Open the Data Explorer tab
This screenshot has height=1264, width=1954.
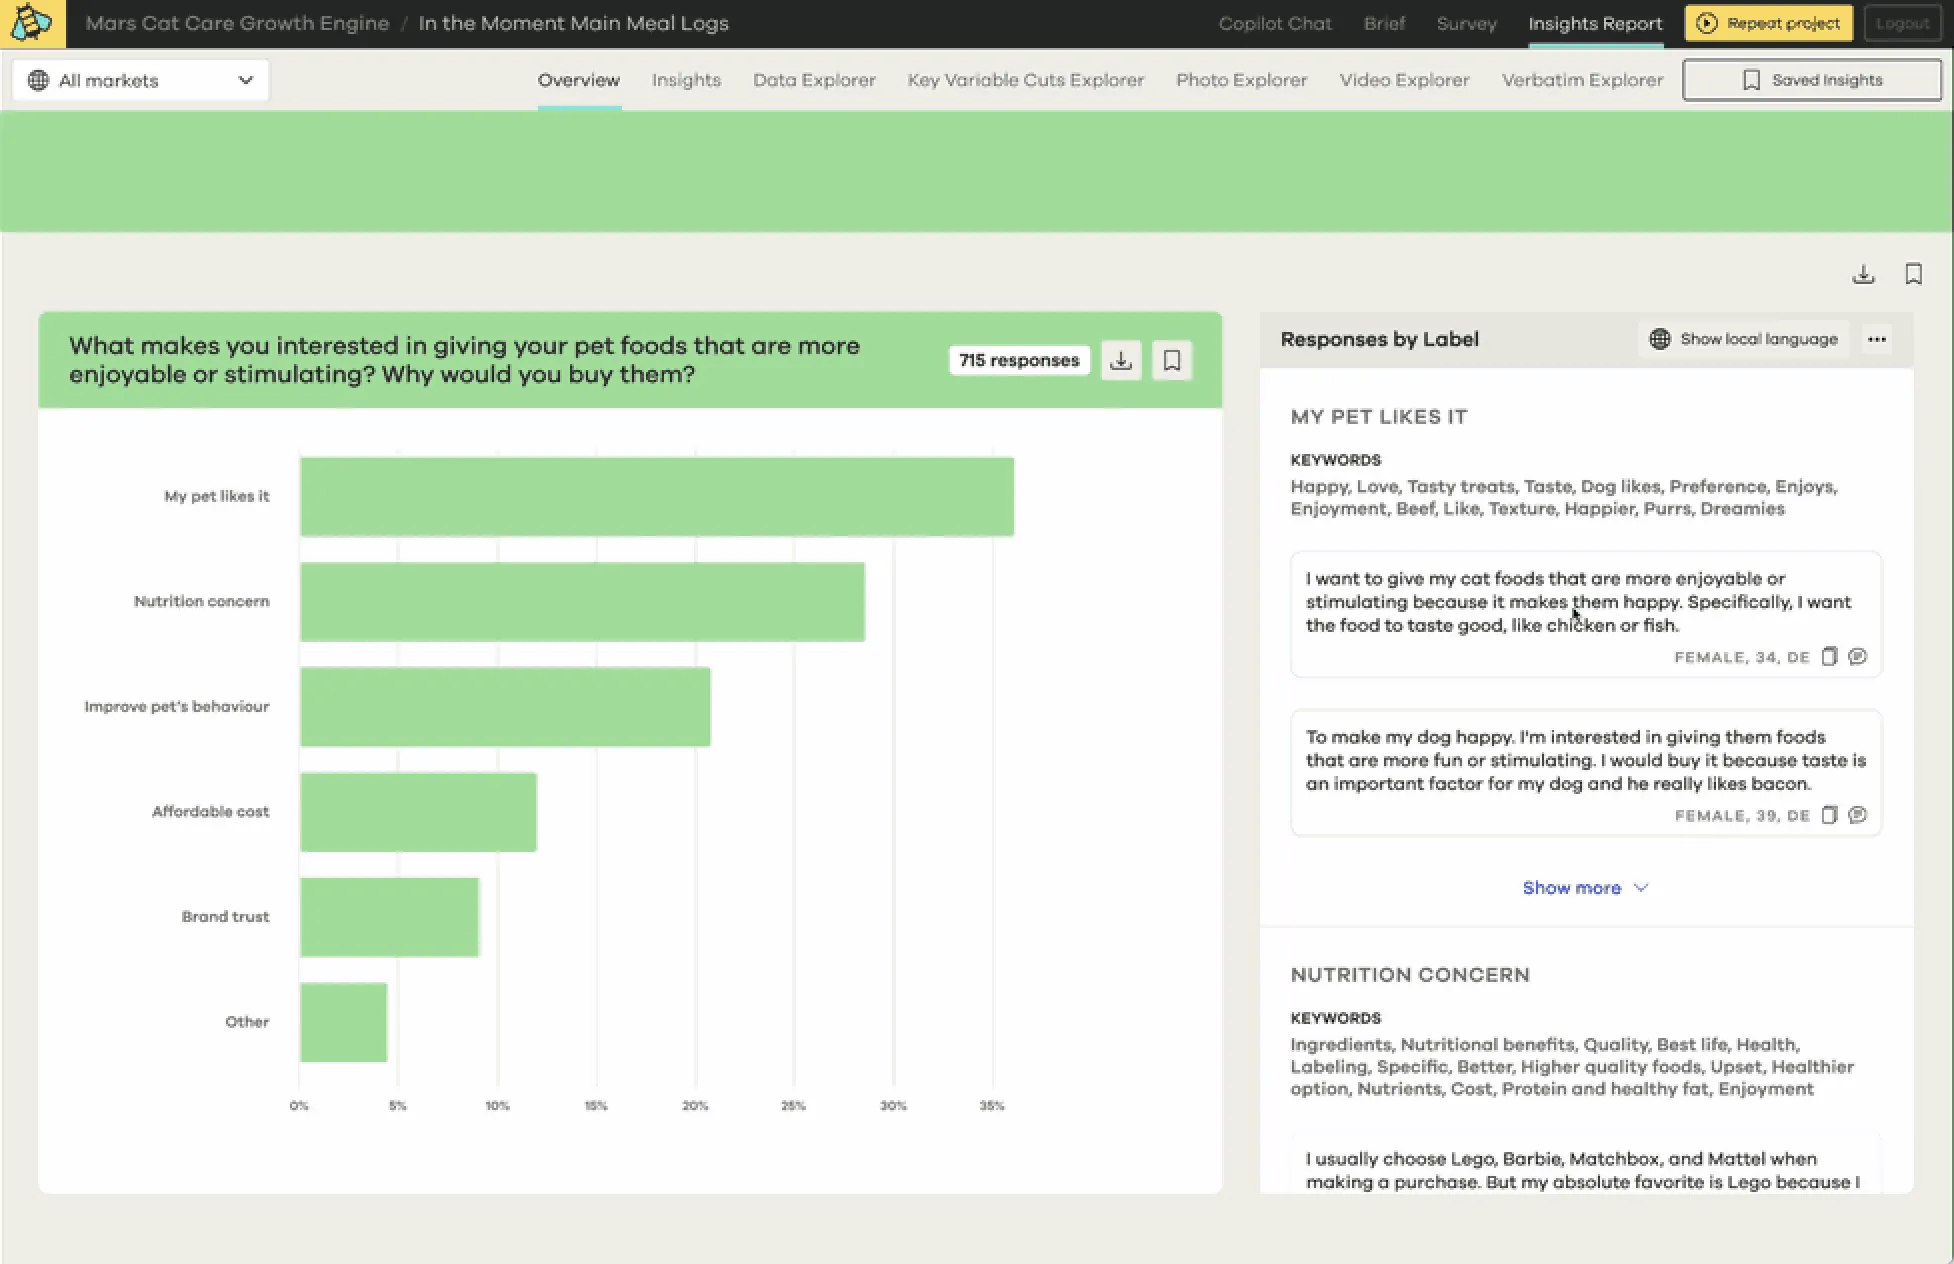(814, 80)
